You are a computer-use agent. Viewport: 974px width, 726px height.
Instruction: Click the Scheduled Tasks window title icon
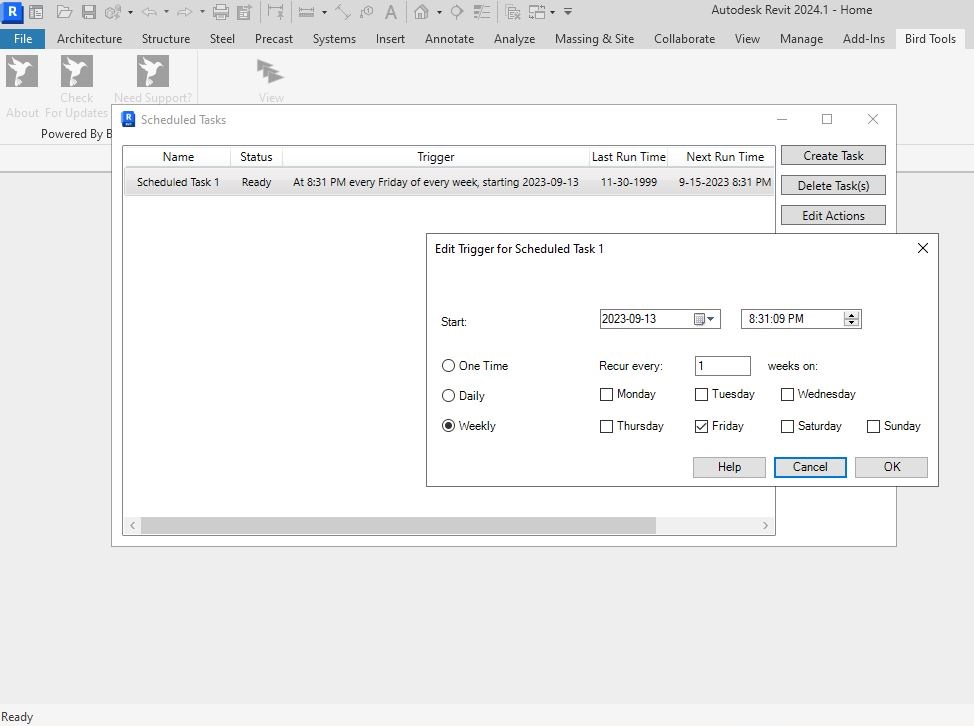point(128,119)
